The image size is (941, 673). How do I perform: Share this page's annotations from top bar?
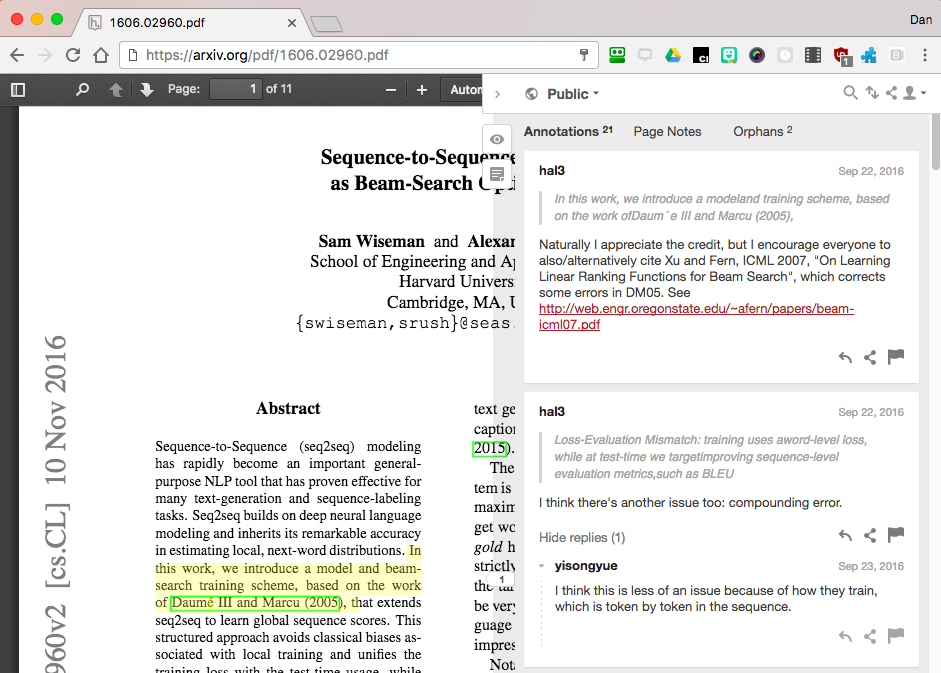(892, 93)
